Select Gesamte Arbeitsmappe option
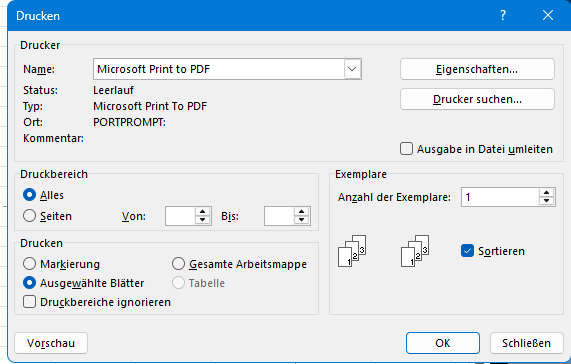571x364 pixels. (178, 264)
